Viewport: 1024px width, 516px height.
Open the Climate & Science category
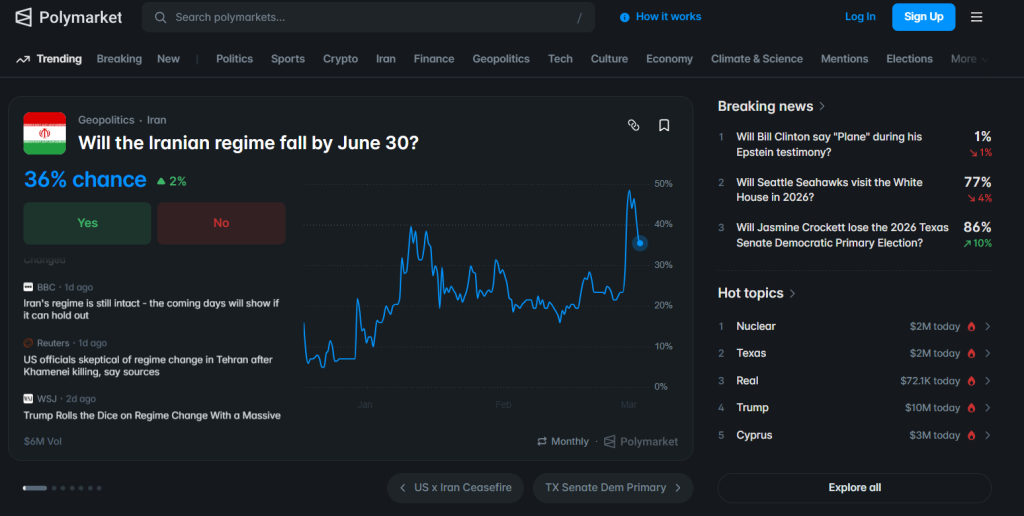[x=757, y=59]
